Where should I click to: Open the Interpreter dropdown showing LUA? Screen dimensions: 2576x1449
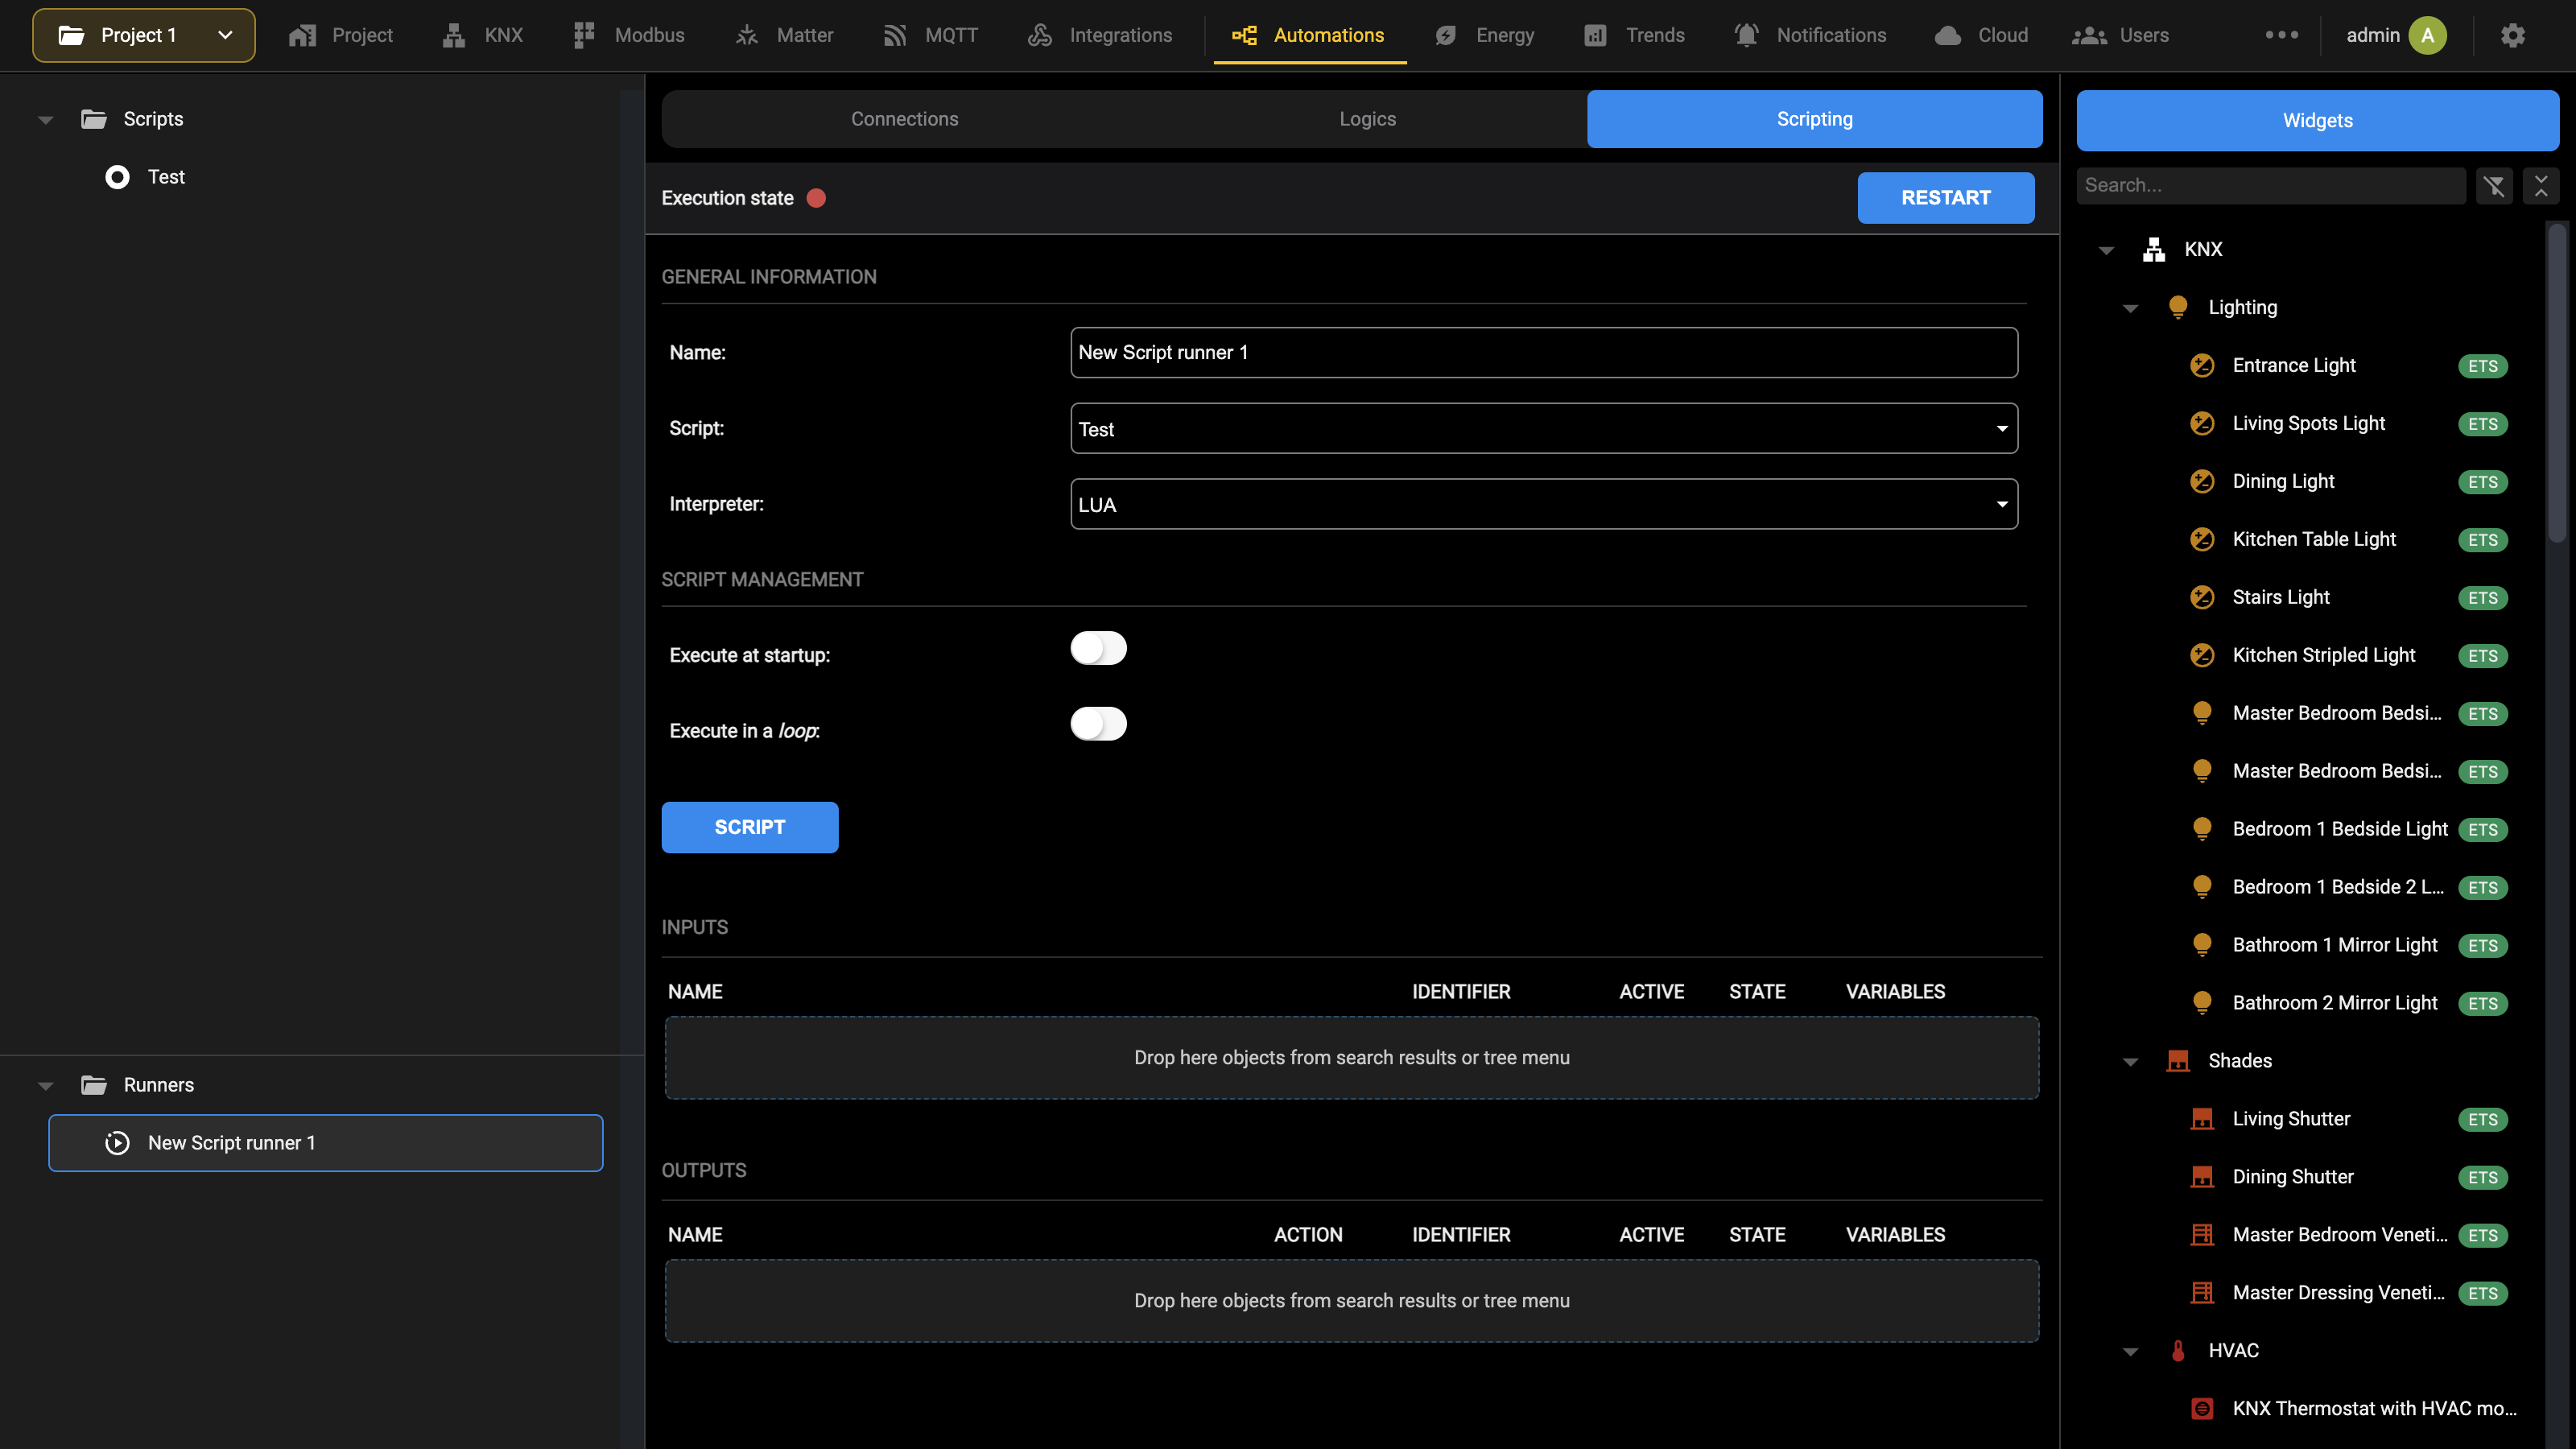point(1543,504)
